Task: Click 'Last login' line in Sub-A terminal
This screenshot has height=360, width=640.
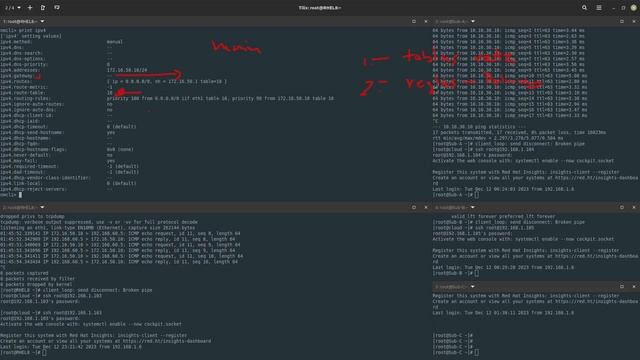Action: click(503, 189)
